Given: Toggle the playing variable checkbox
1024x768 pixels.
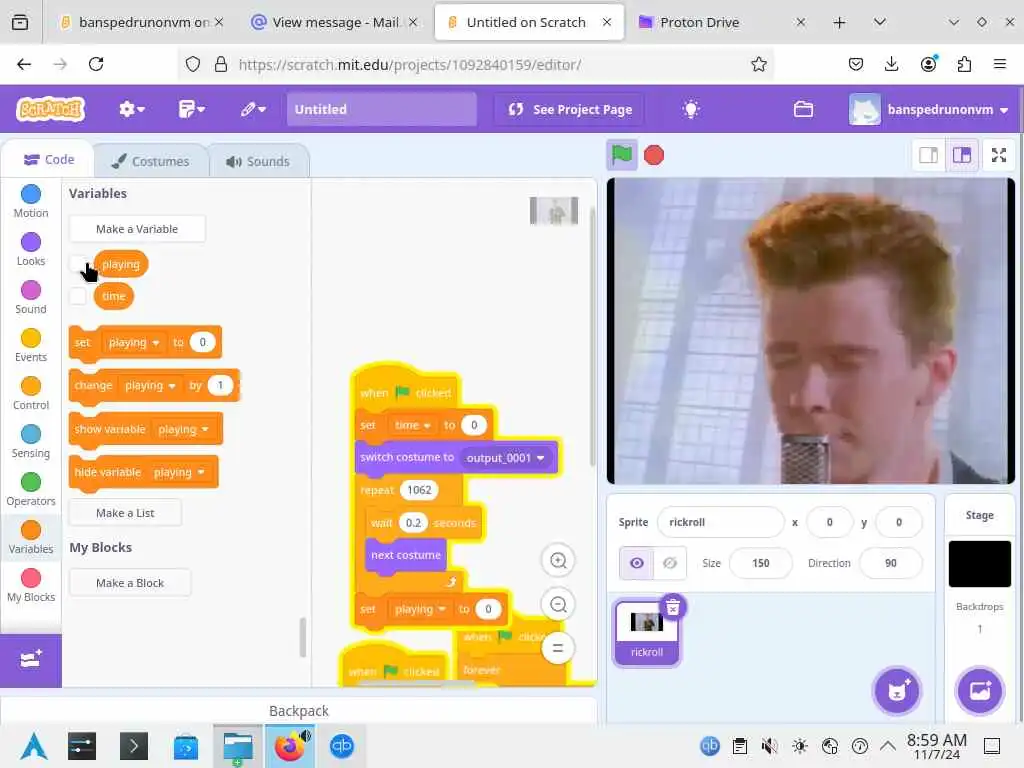Looking at the screenshot, I should (x=78, y=264).
